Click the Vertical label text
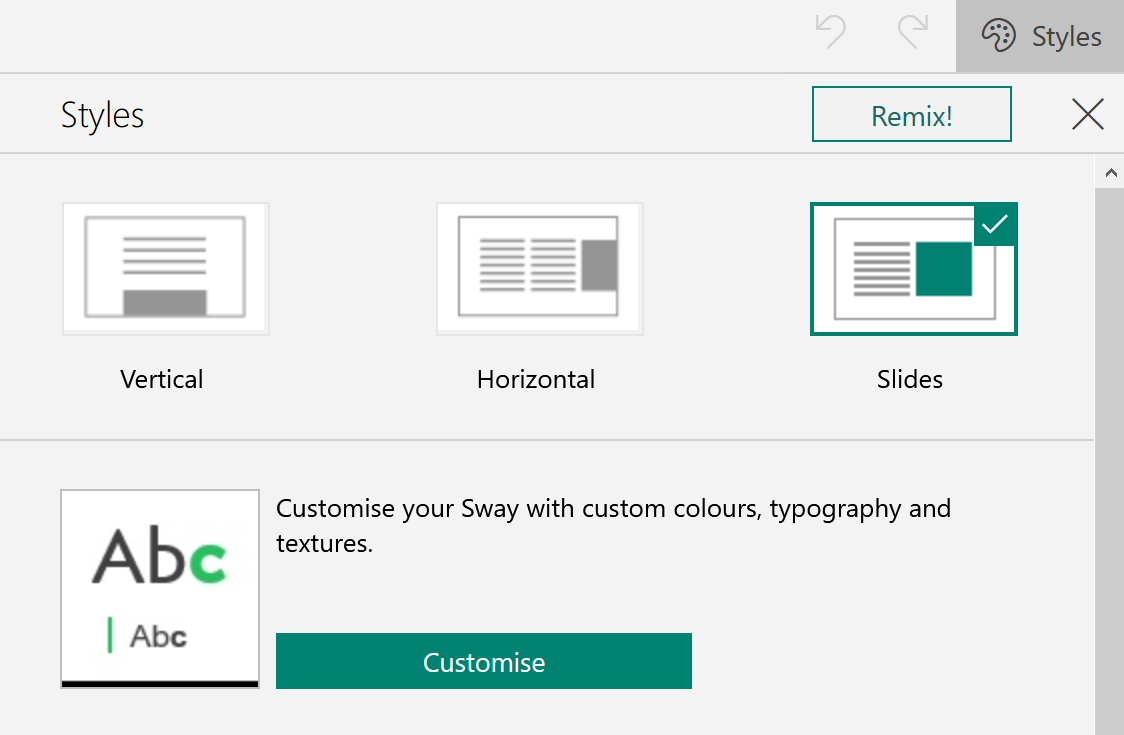Viewport: 1124px width, 735px height. (161, 379)
